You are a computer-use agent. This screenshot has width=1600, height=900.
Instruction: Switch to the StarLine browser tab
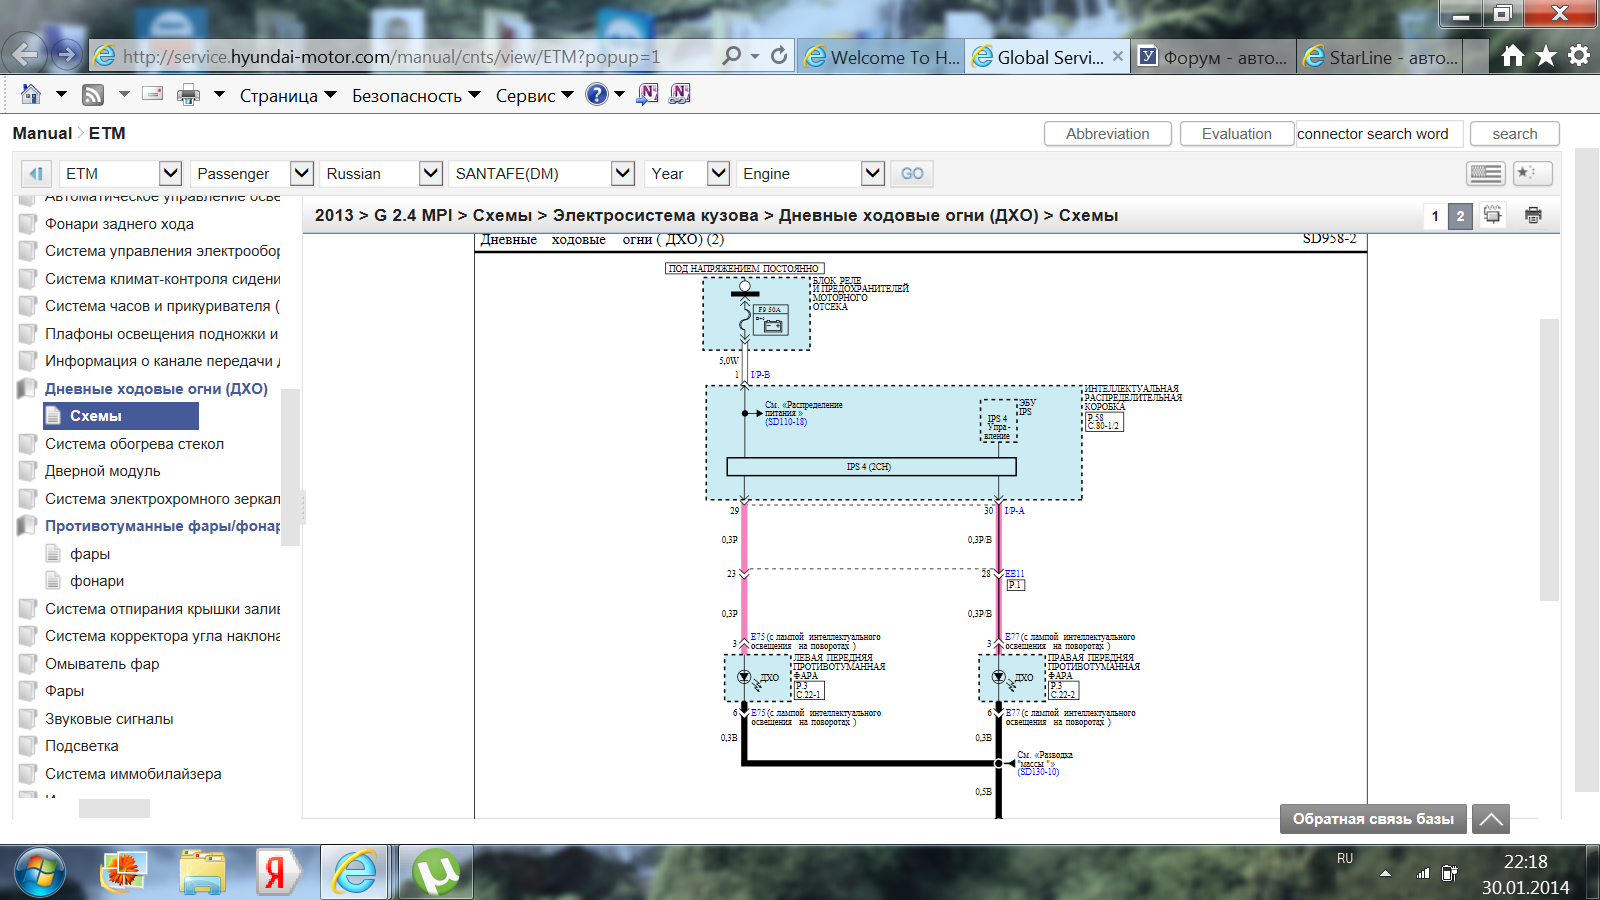1380,57
